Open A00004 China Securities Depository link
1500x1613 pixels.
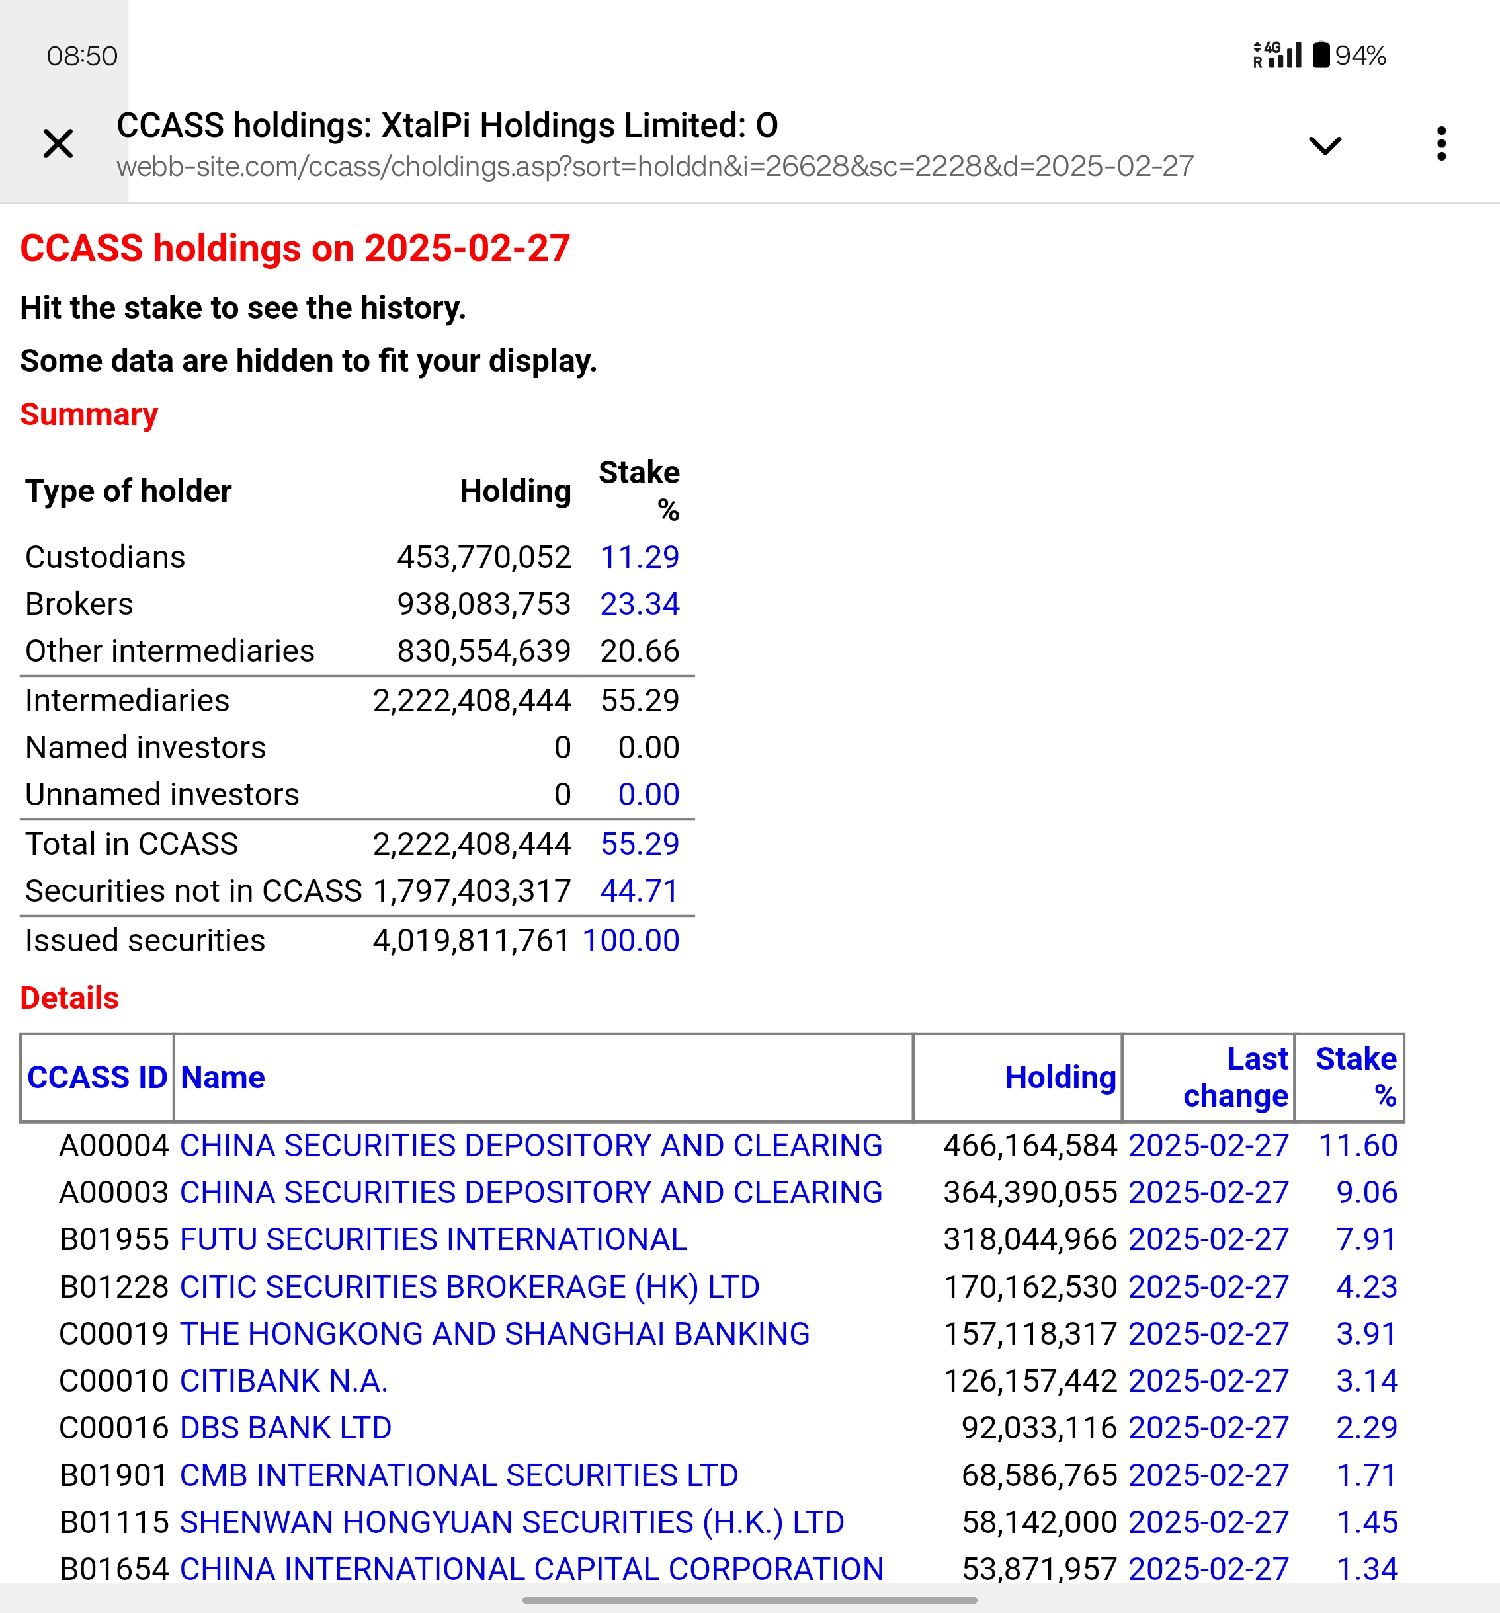click(531, 1145)
